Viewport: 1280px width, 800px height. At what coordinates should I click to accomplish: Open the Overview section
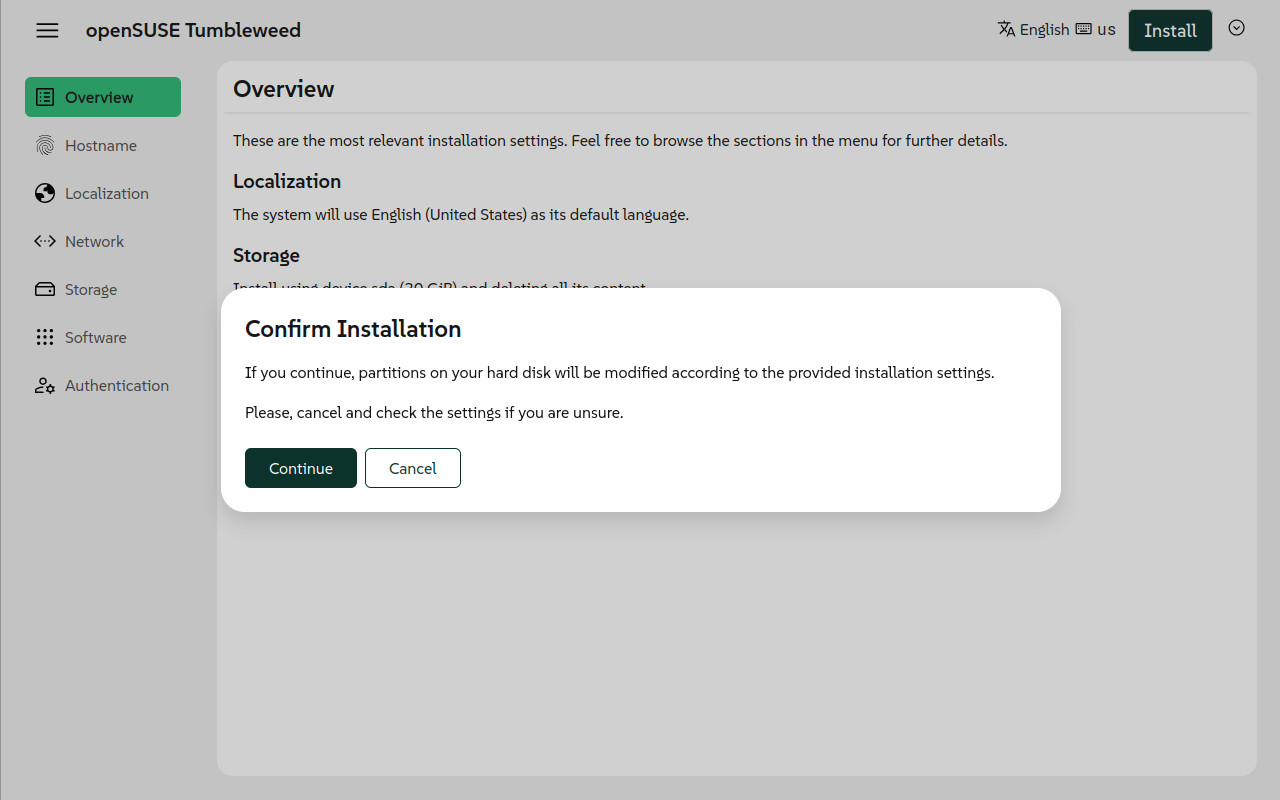[x=103, y=97]
